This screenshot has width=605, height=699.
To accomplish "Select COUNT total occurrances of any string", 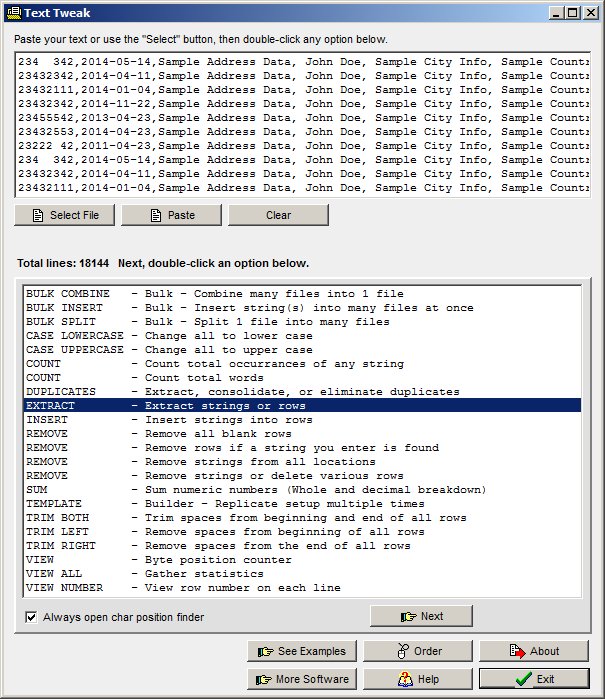I will click(x=302, y=364).
